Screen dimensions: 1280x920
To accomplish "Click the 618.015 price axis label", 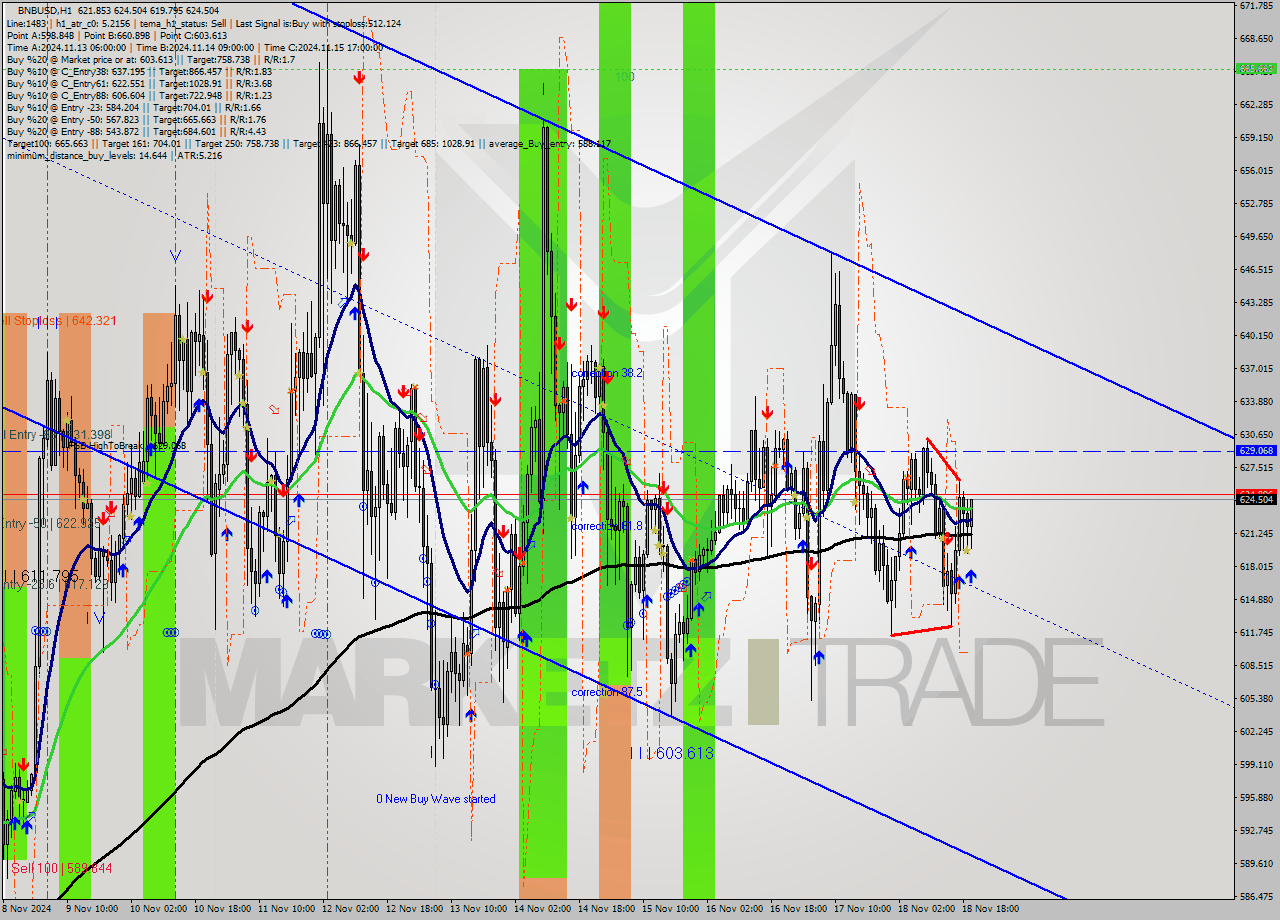I will click(x=1256, y=567).
